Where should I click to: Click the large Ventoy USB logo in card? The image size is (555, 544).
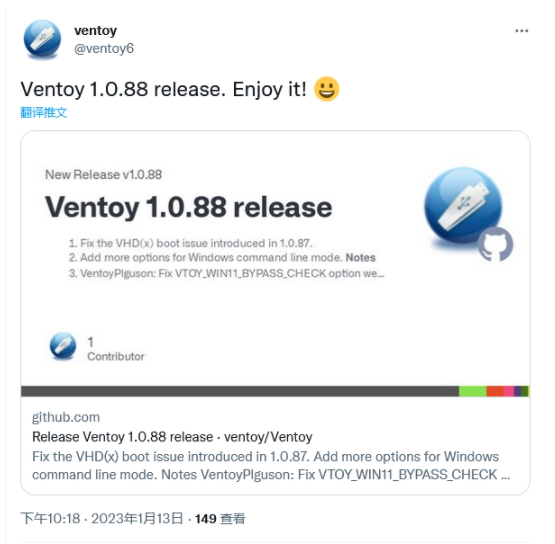pos(463,206)
